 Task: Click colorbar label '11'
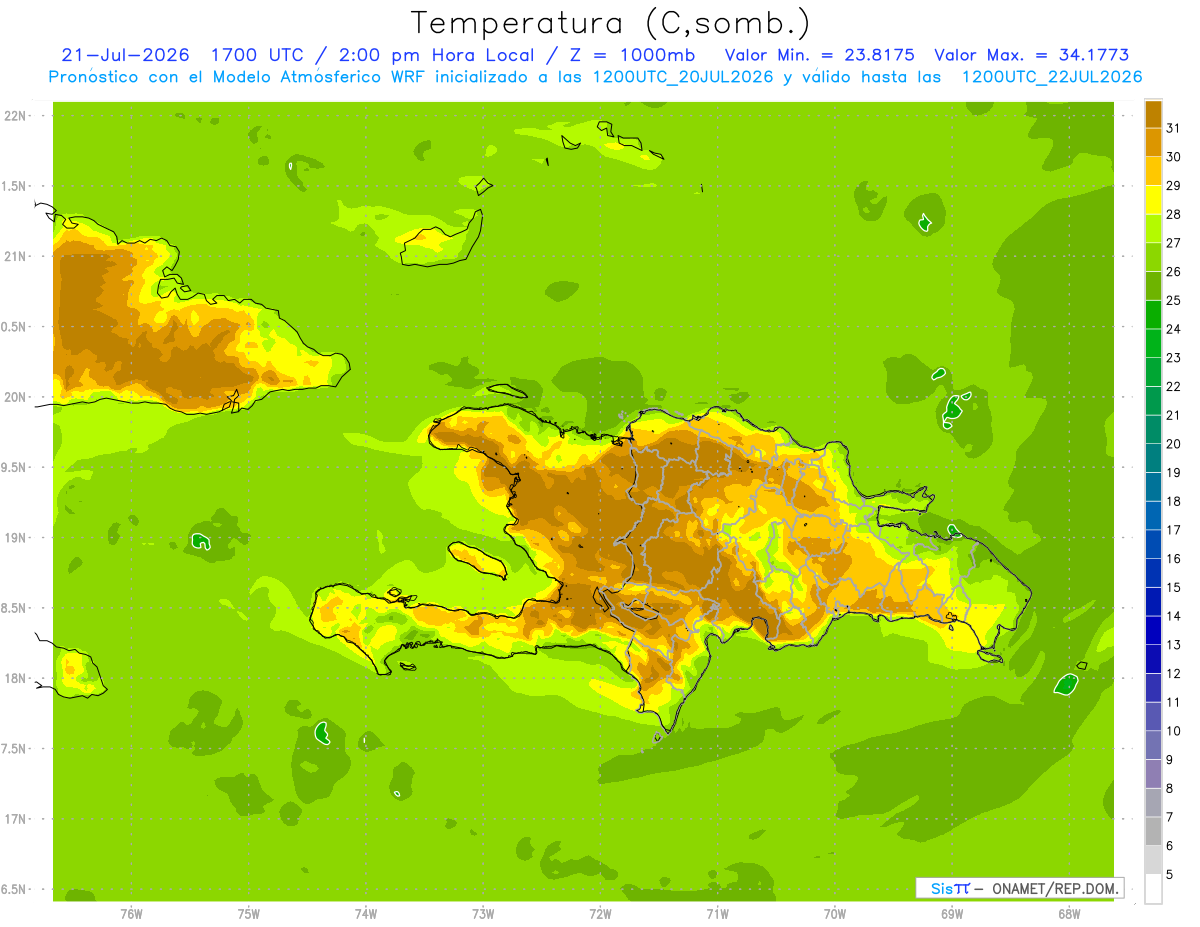(x=1172, y=702)
